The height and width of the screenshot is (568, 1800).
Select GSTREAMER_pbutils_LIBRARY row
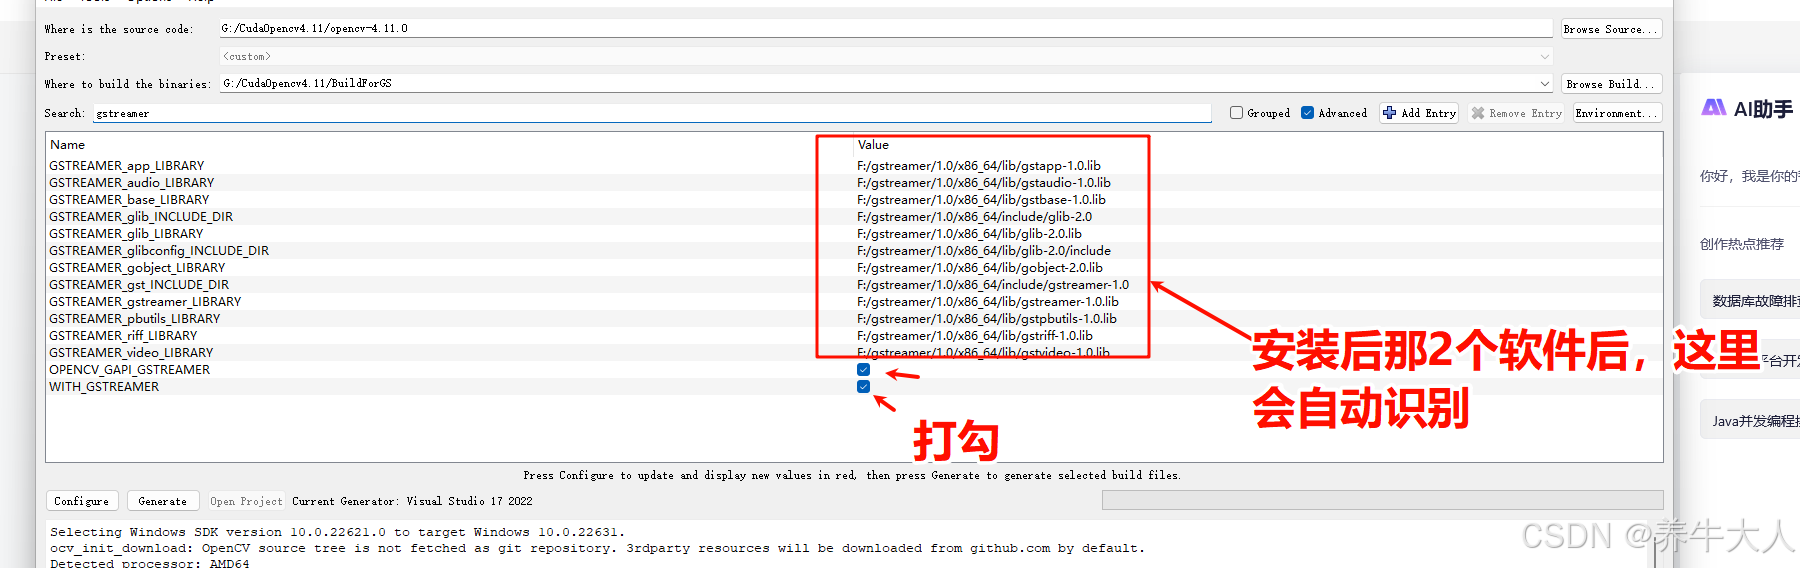click(x=854, y=319)
